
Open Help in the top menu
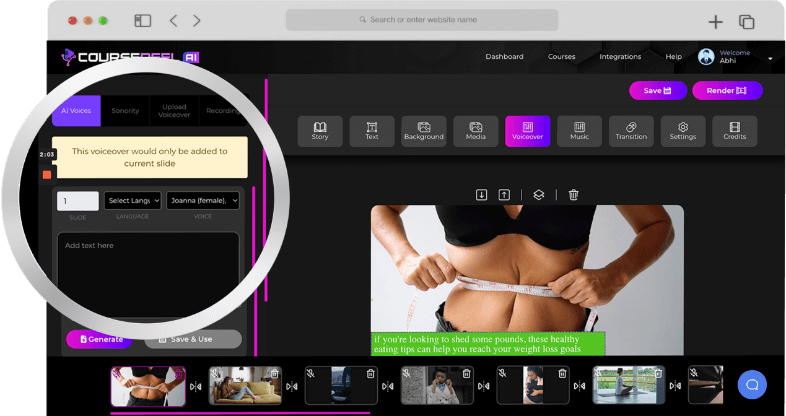pos(674,57)
